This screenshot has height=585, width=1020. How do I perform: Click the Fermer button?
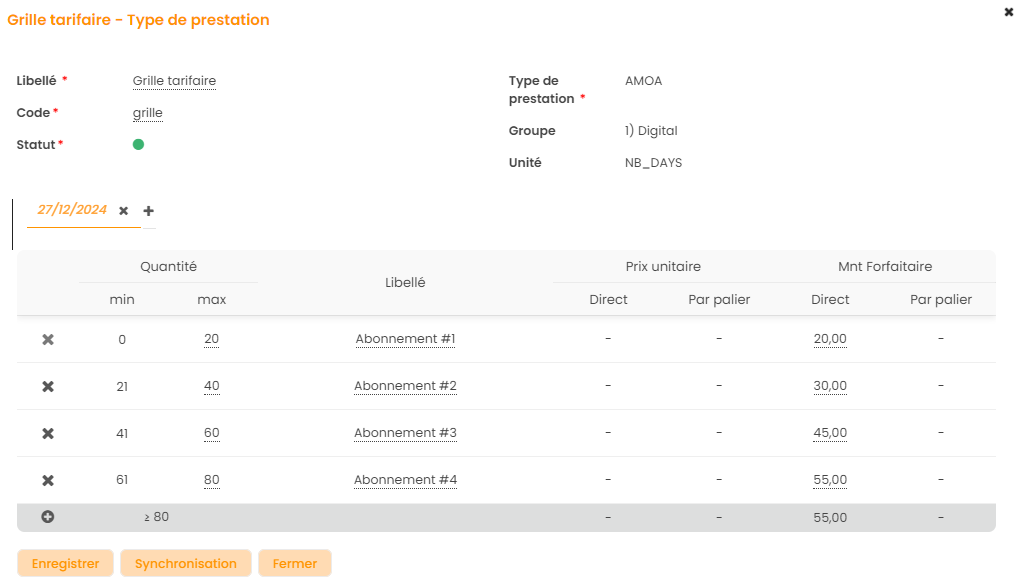pos(295,563)
